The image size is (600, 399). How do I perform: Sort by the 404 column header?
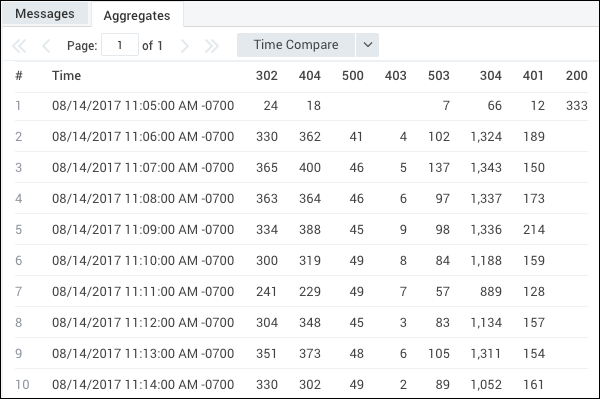[310, 75]
